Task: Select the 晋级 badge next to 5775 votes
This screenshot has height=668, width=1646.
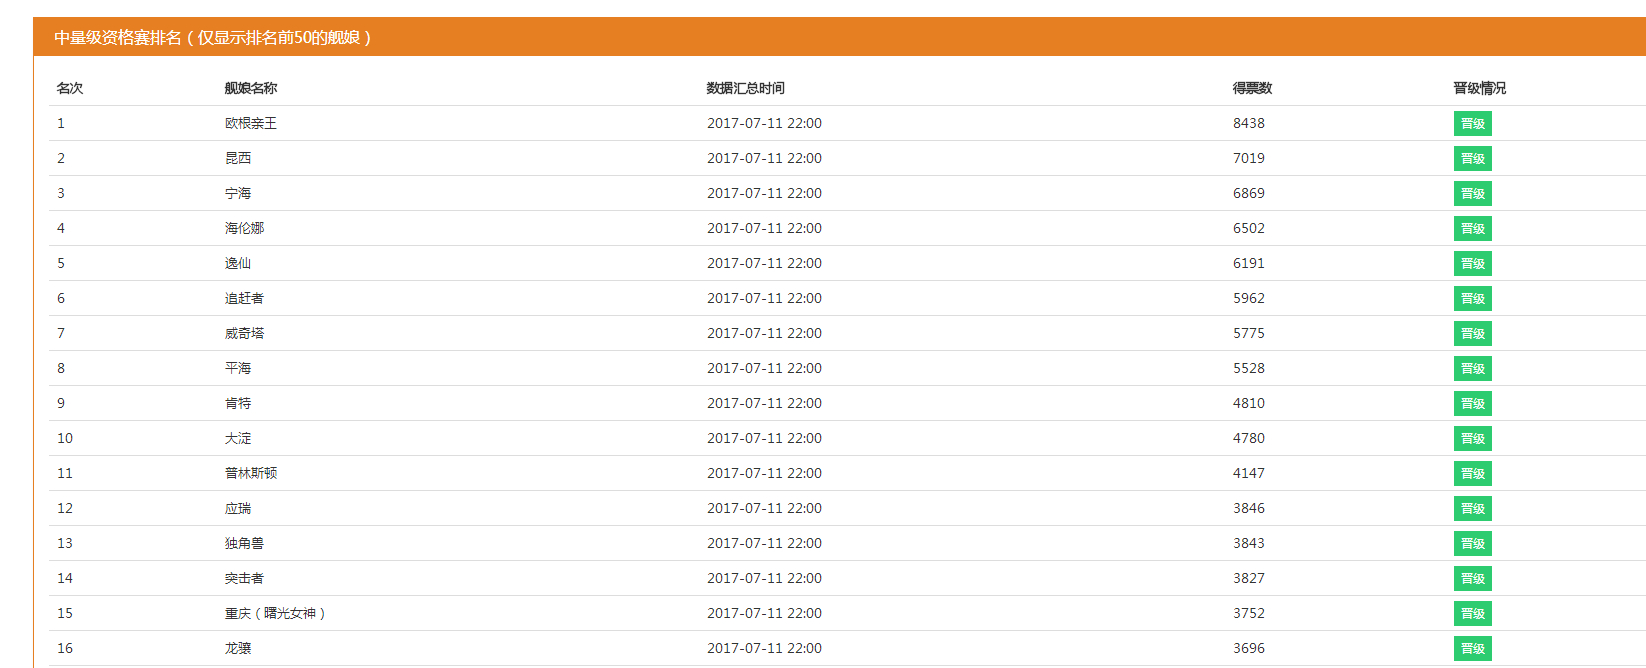Action: coord(1472,333)
